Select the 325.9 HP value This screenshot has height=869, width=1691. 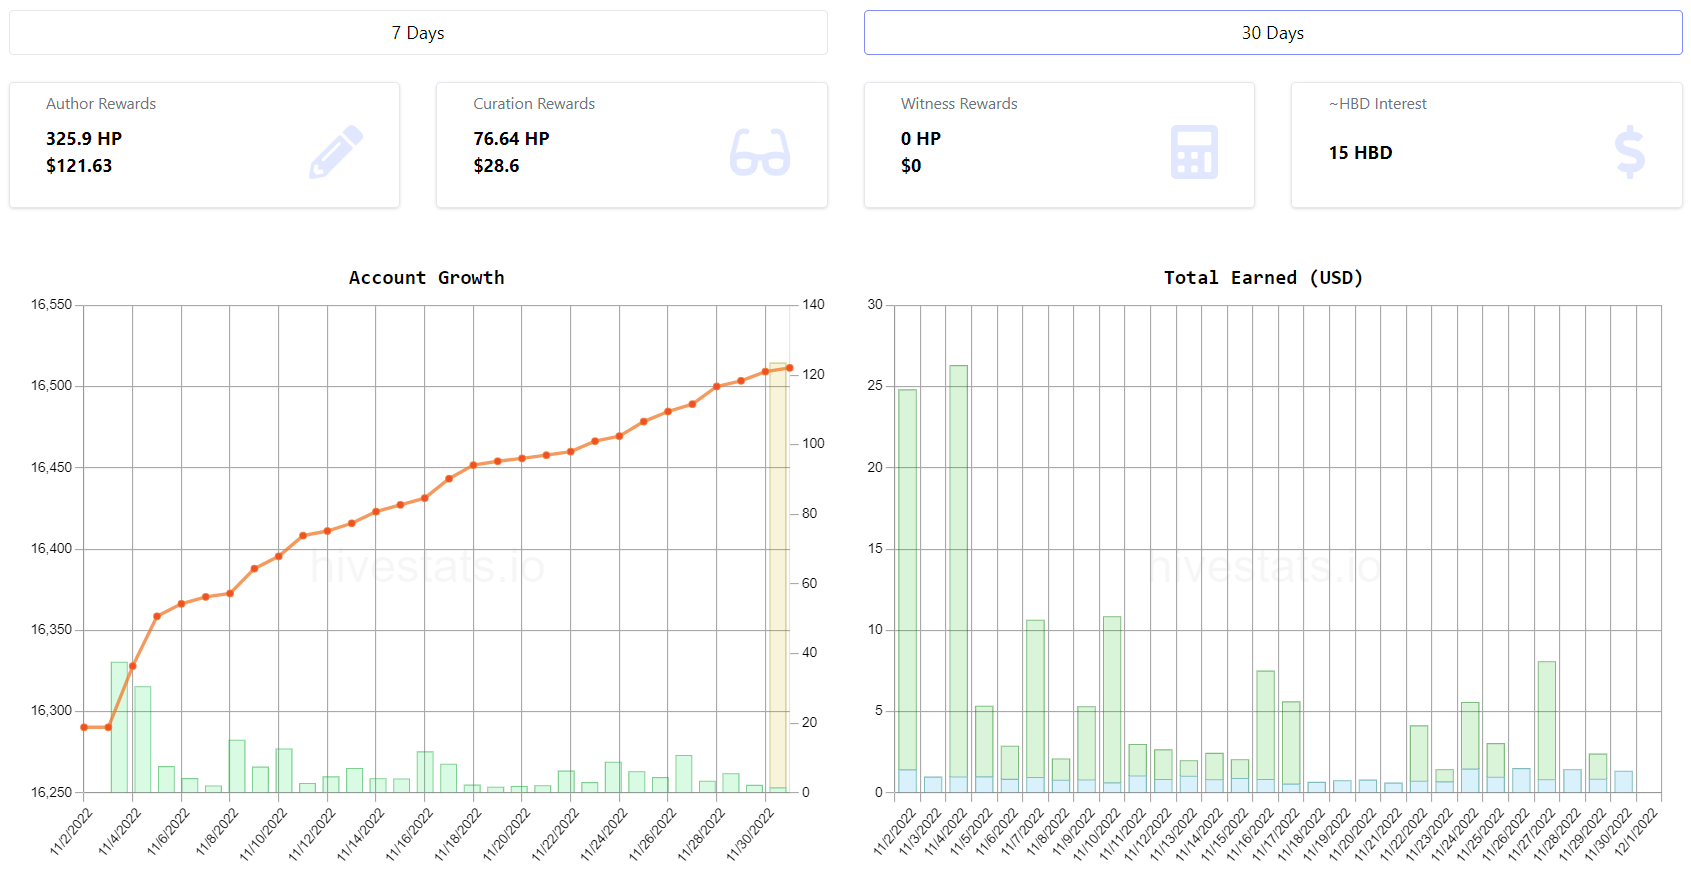pos(84,139)
